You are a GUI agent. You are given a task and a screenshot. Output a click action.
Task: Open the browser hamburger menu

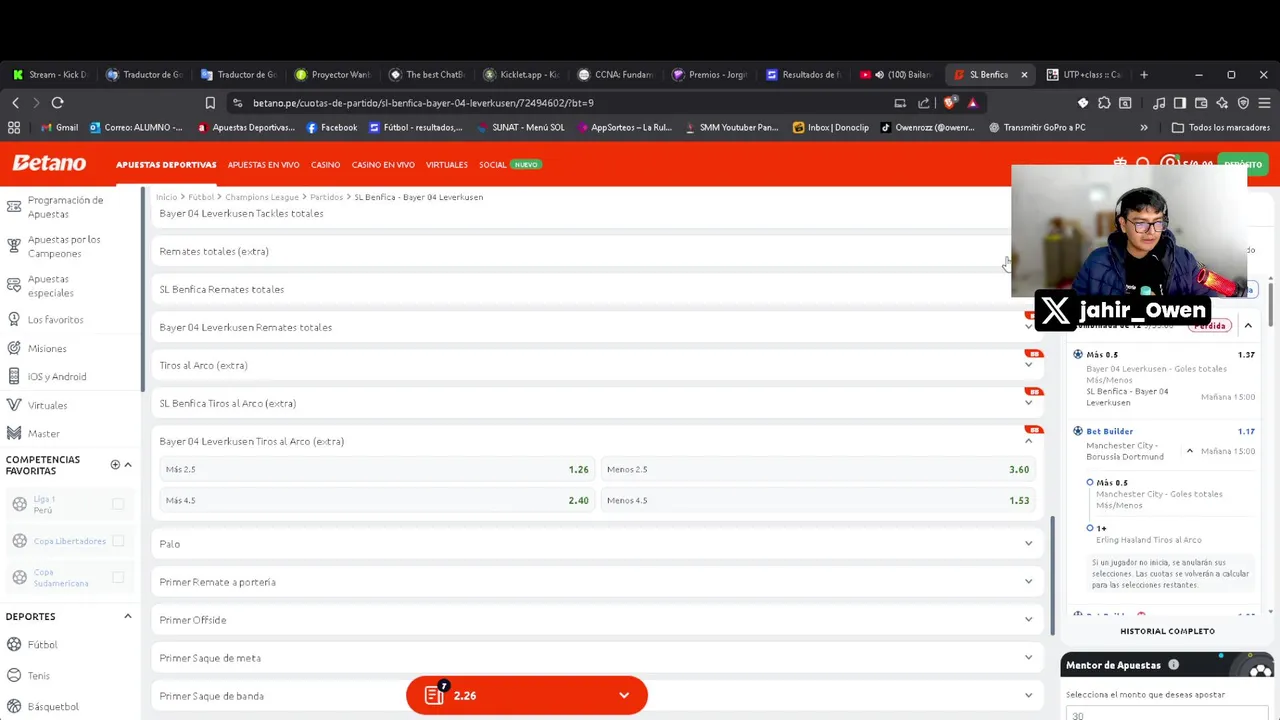(x=1264, y=102)
